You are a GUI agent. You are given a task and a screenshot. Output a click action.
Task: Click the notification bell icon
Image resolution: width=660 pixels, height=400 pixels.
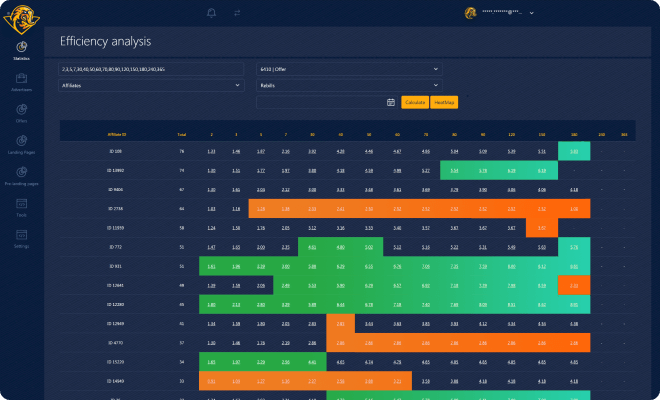(211, 13)
